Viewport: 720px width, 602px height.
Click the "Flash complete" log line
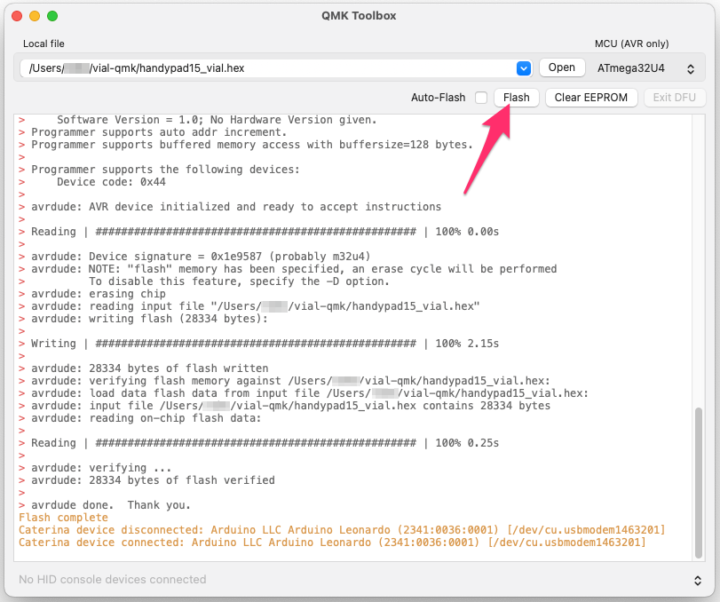pos(63,517)
